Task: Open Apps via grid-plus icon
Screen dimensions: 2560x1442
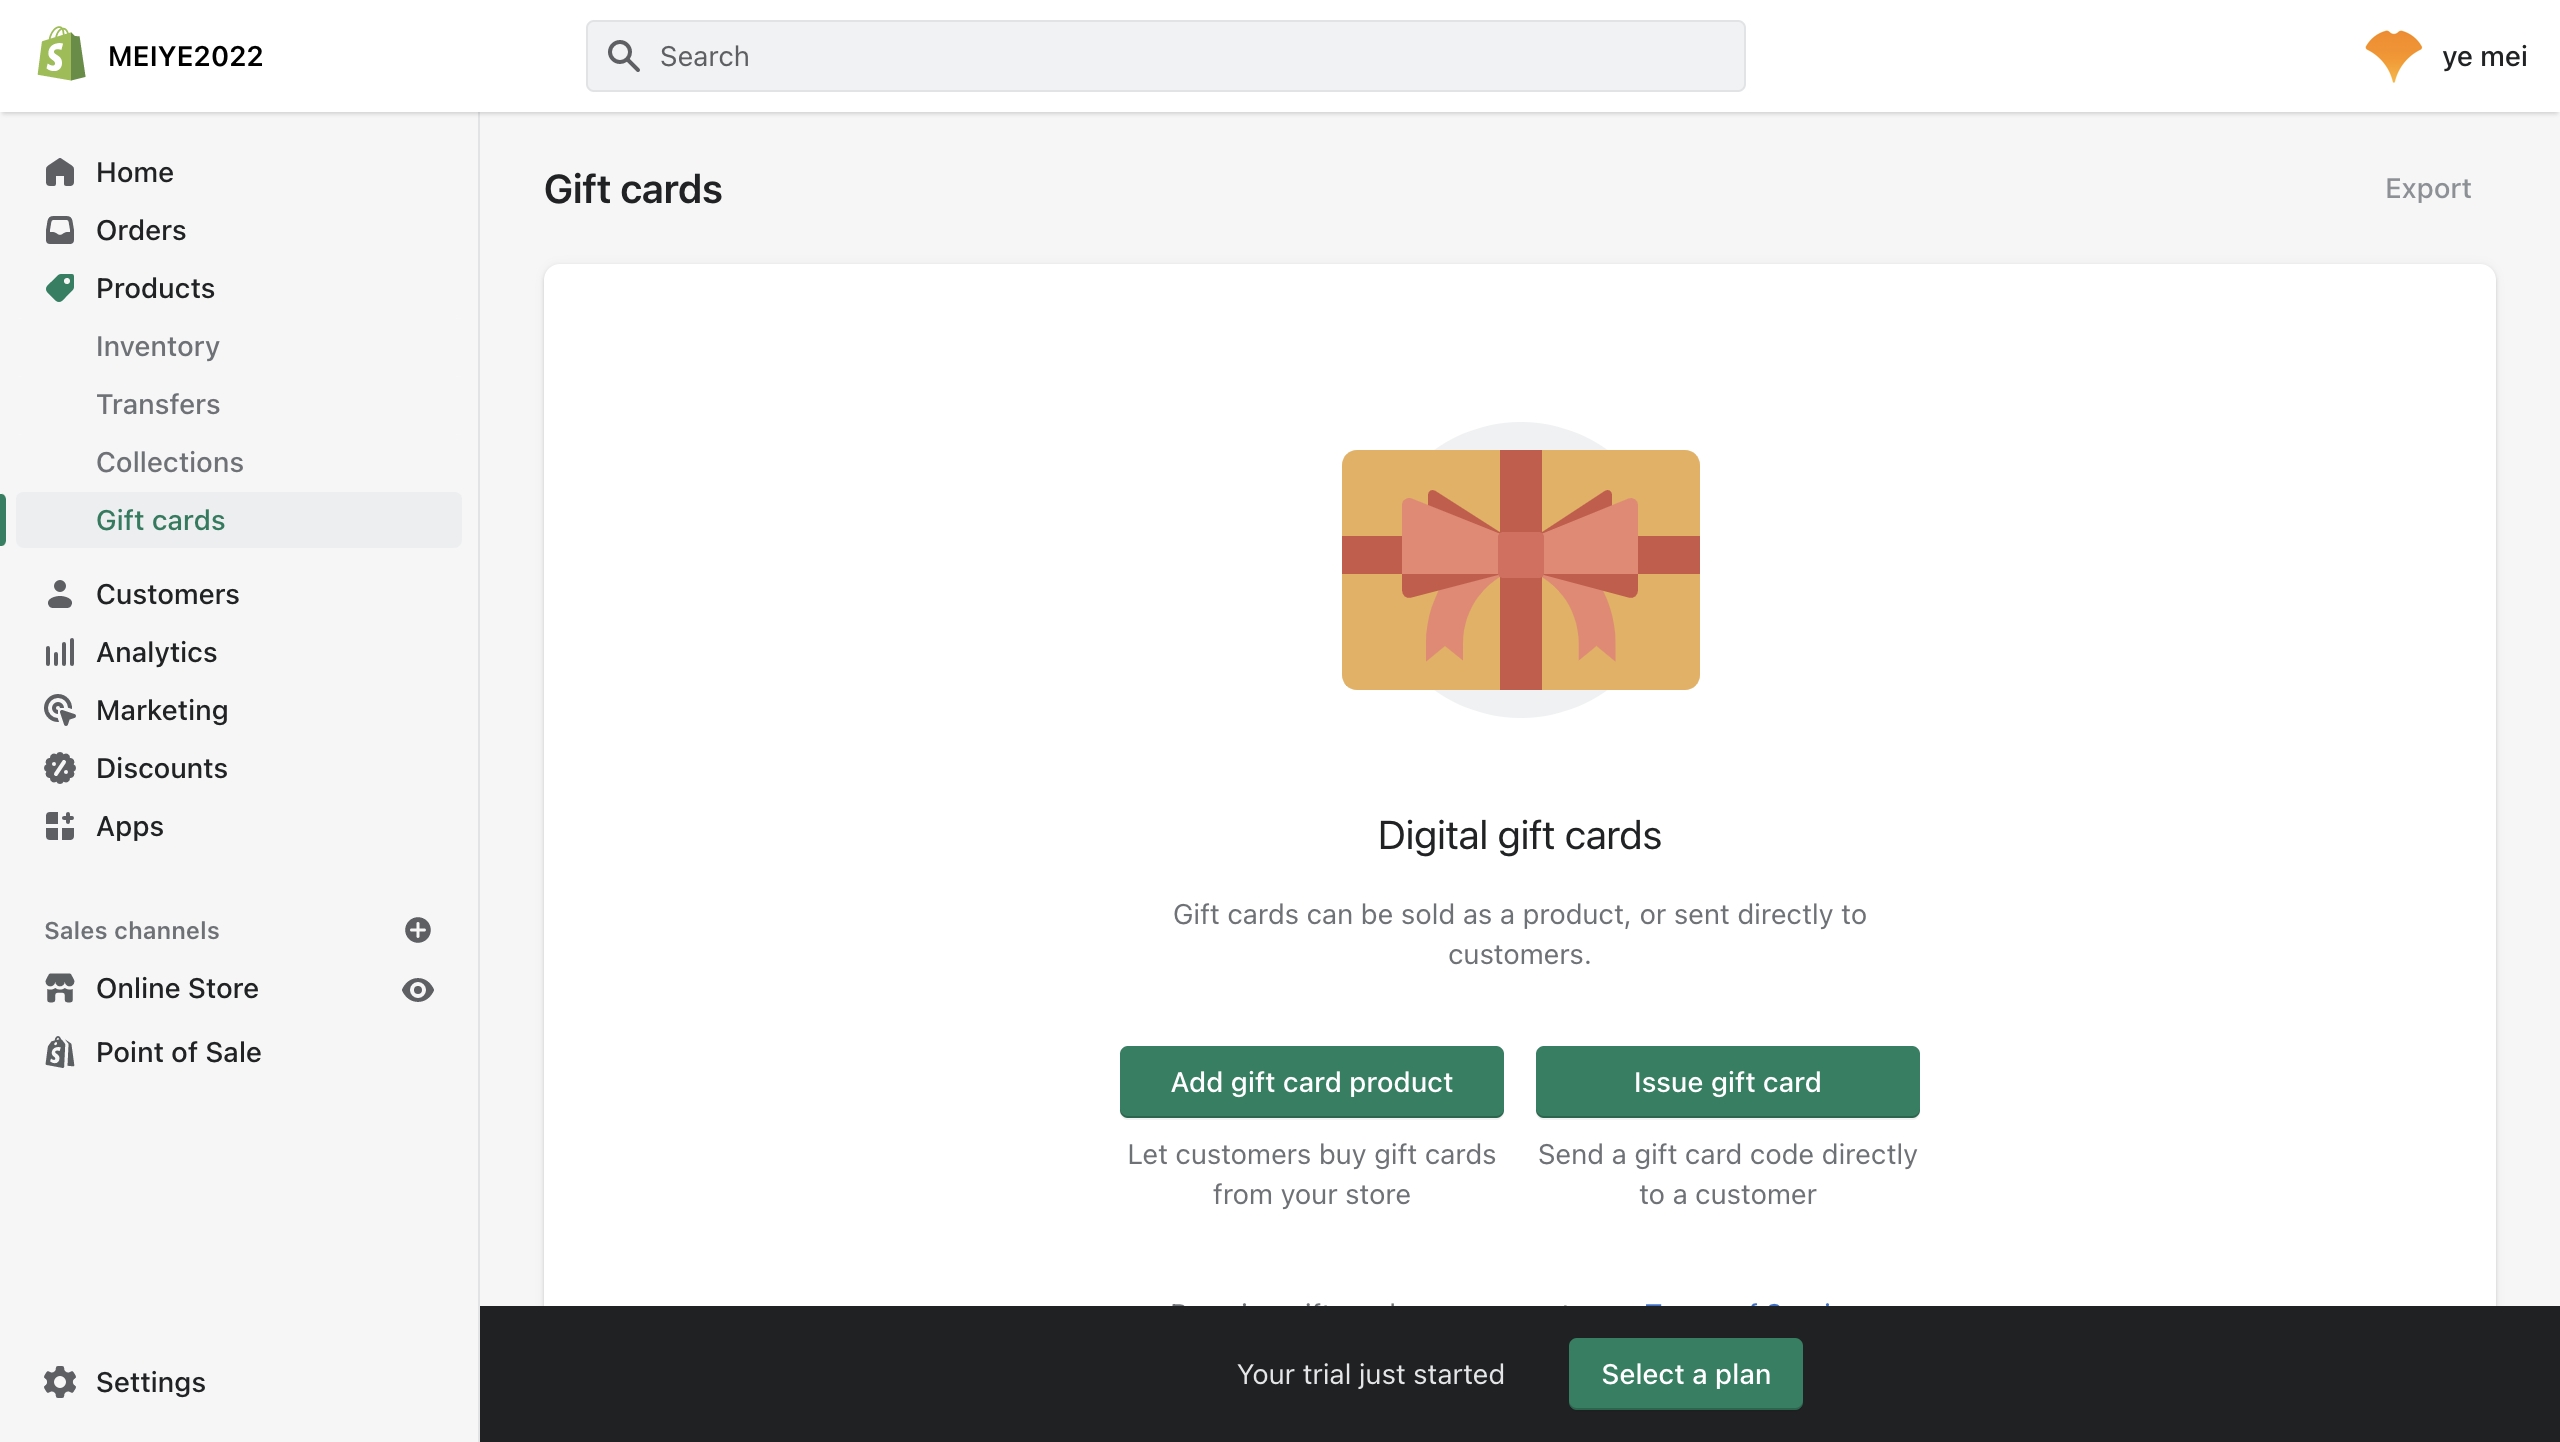Action: [x=60, y=826]
